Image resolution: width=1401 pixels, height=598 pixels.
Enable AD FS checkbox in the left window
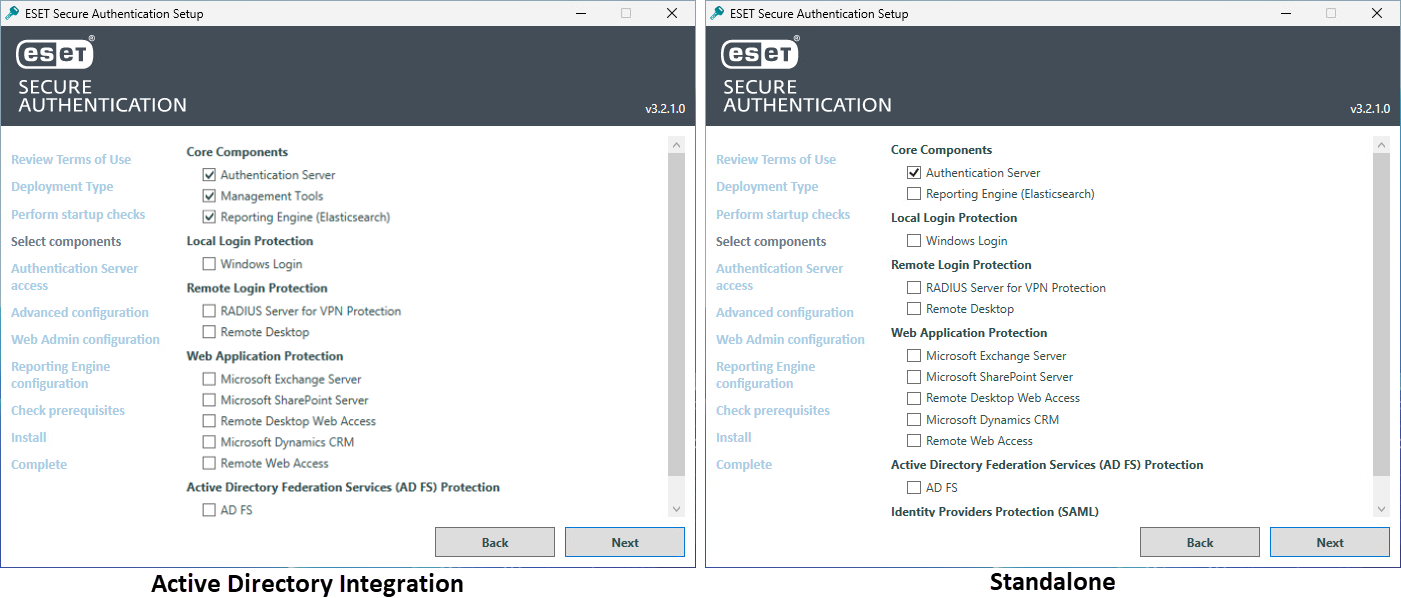(209, 510)
